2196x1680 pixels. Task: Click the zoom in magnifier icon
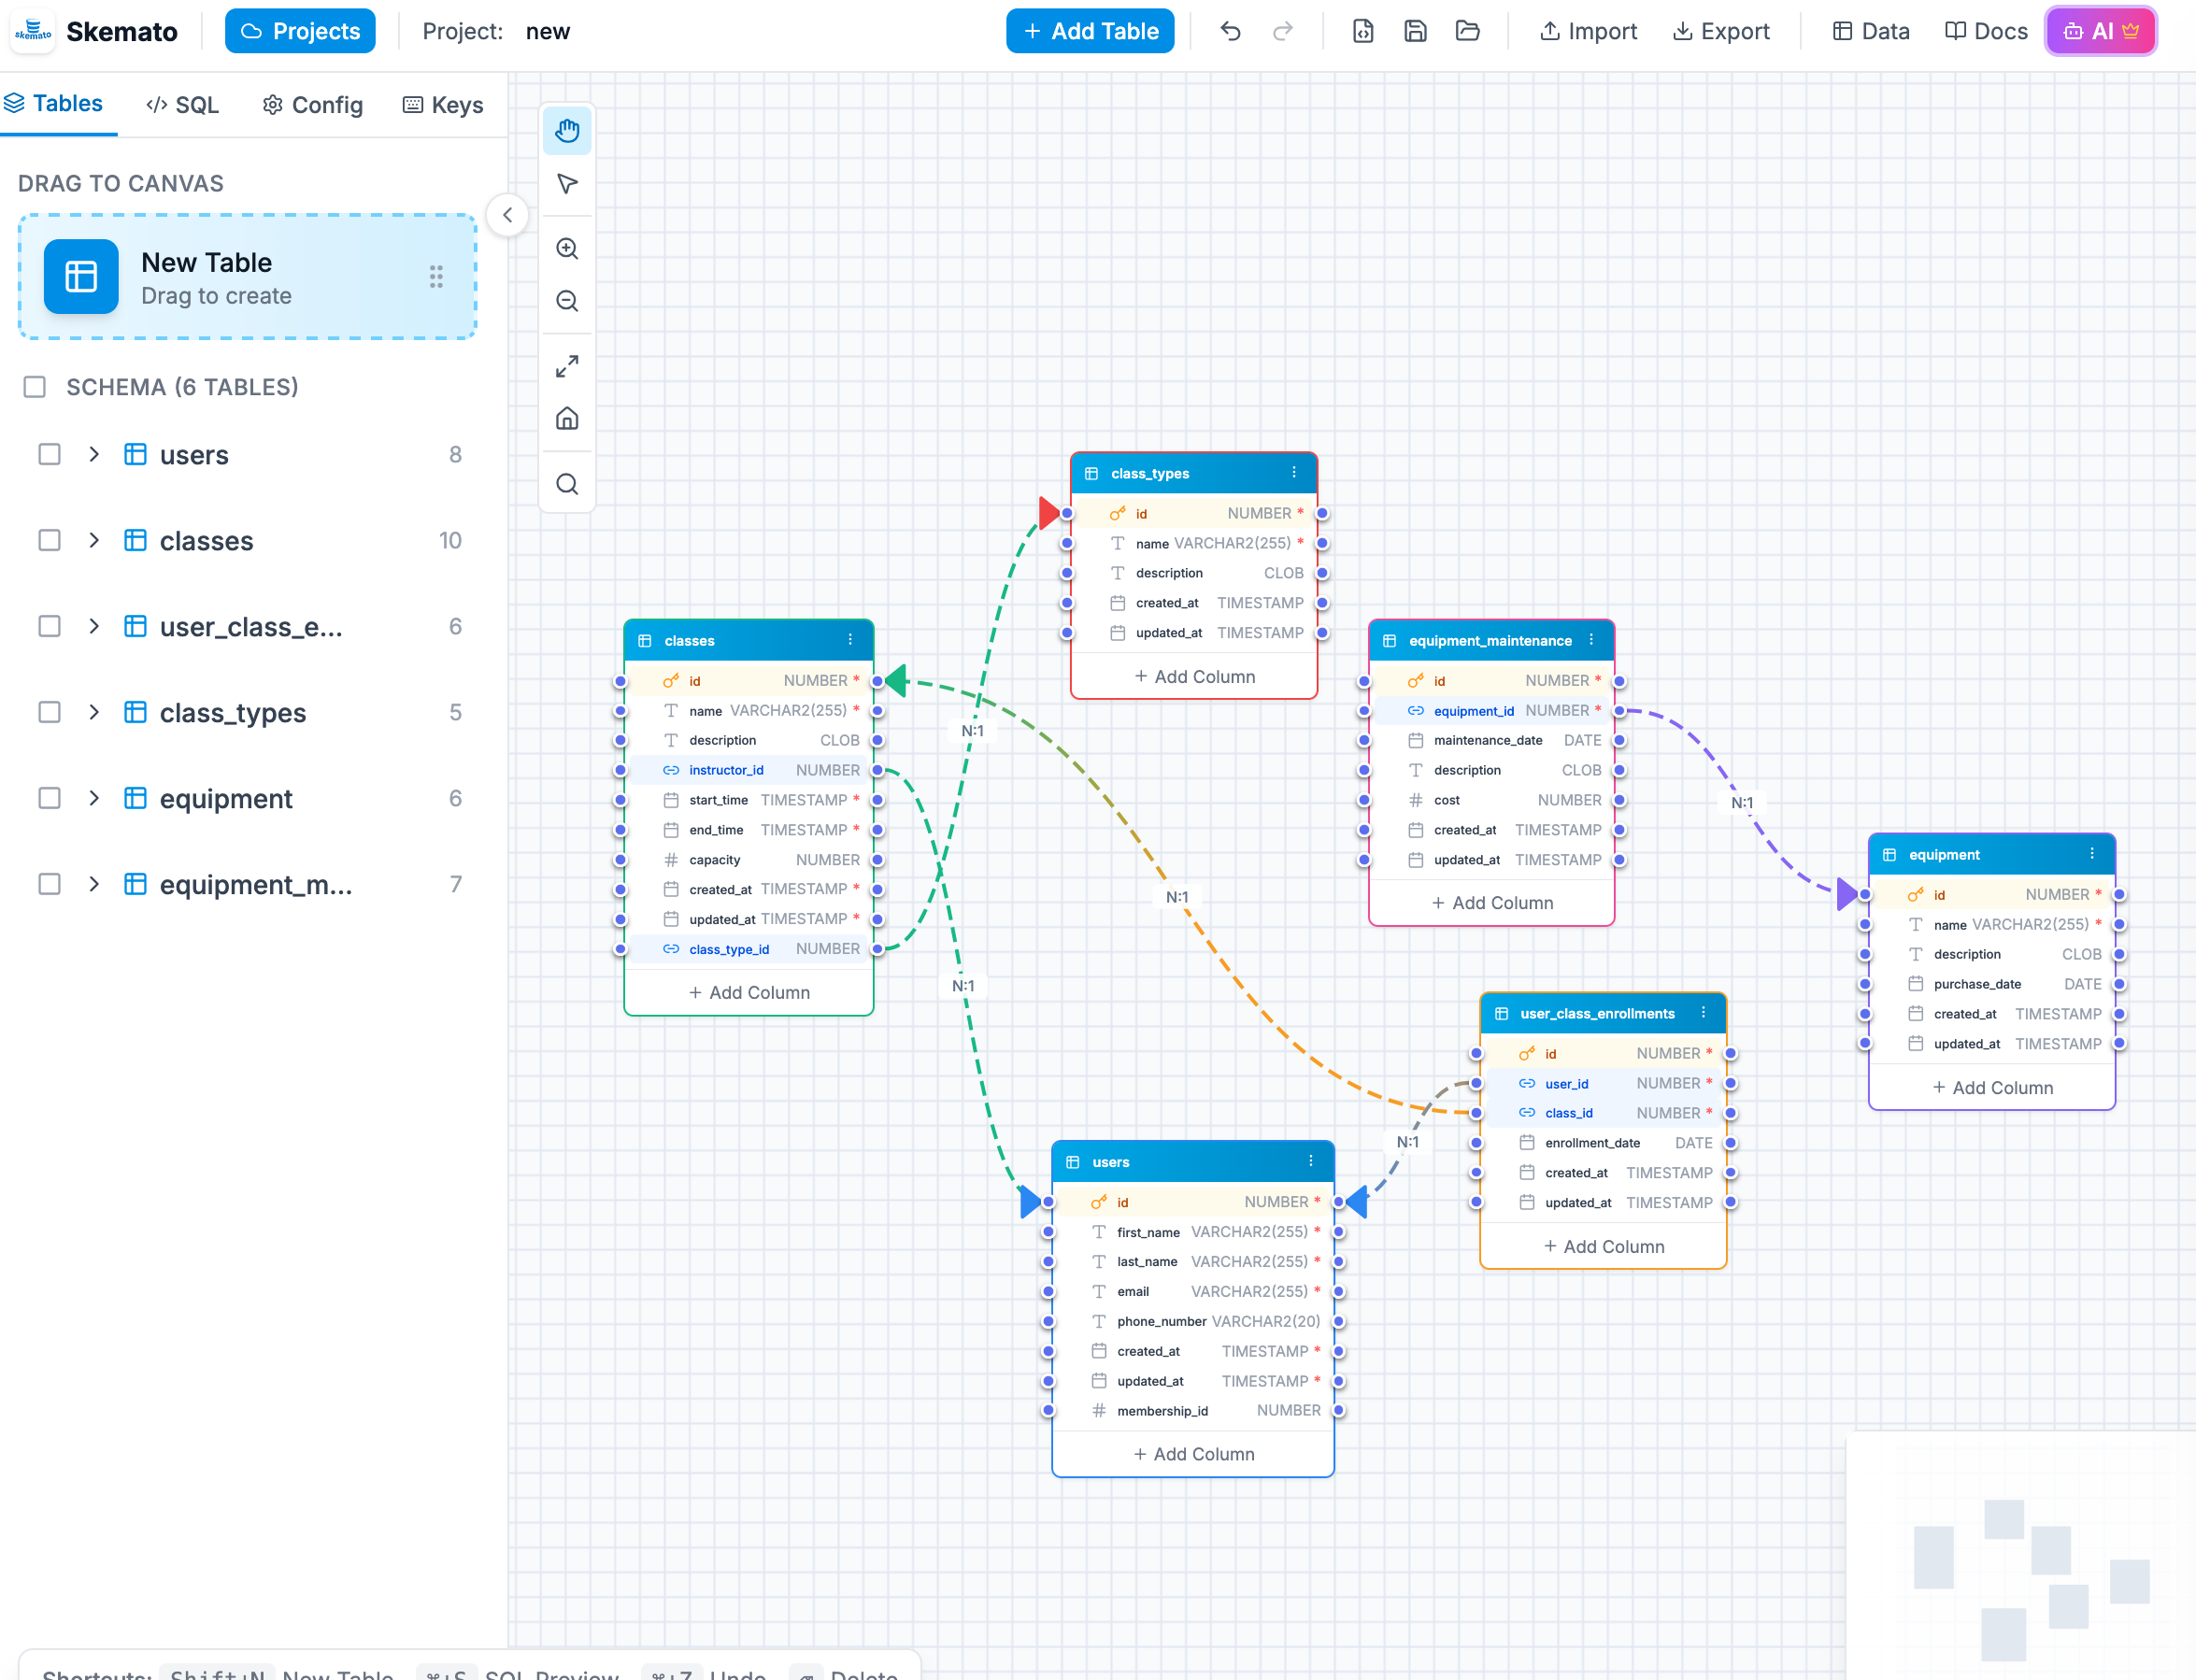[567, 249]
